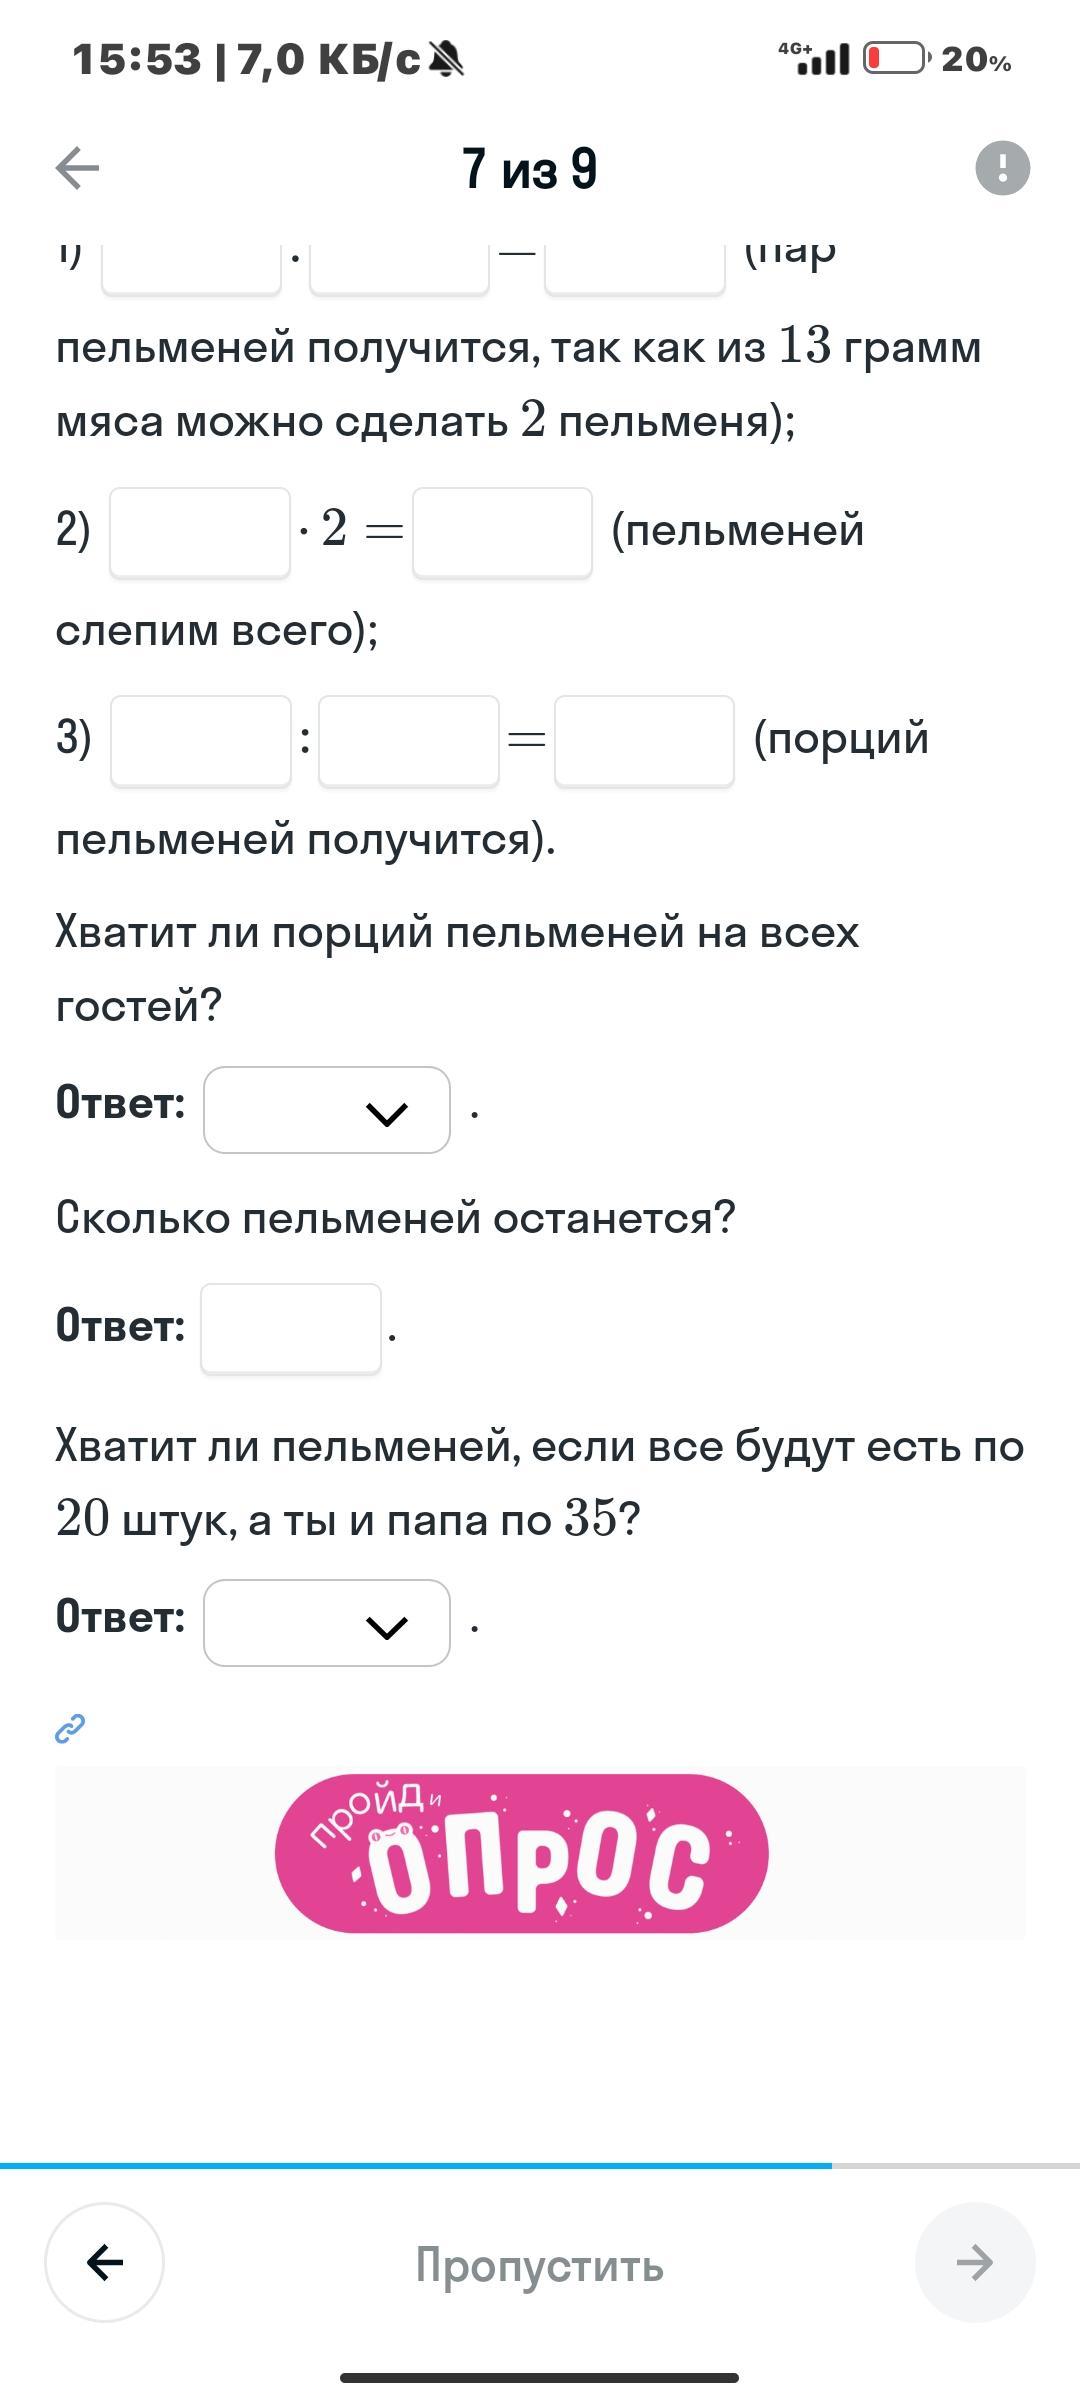
Task: Click answer field for remaining pelmeni count
Action: coord(291,1328)
